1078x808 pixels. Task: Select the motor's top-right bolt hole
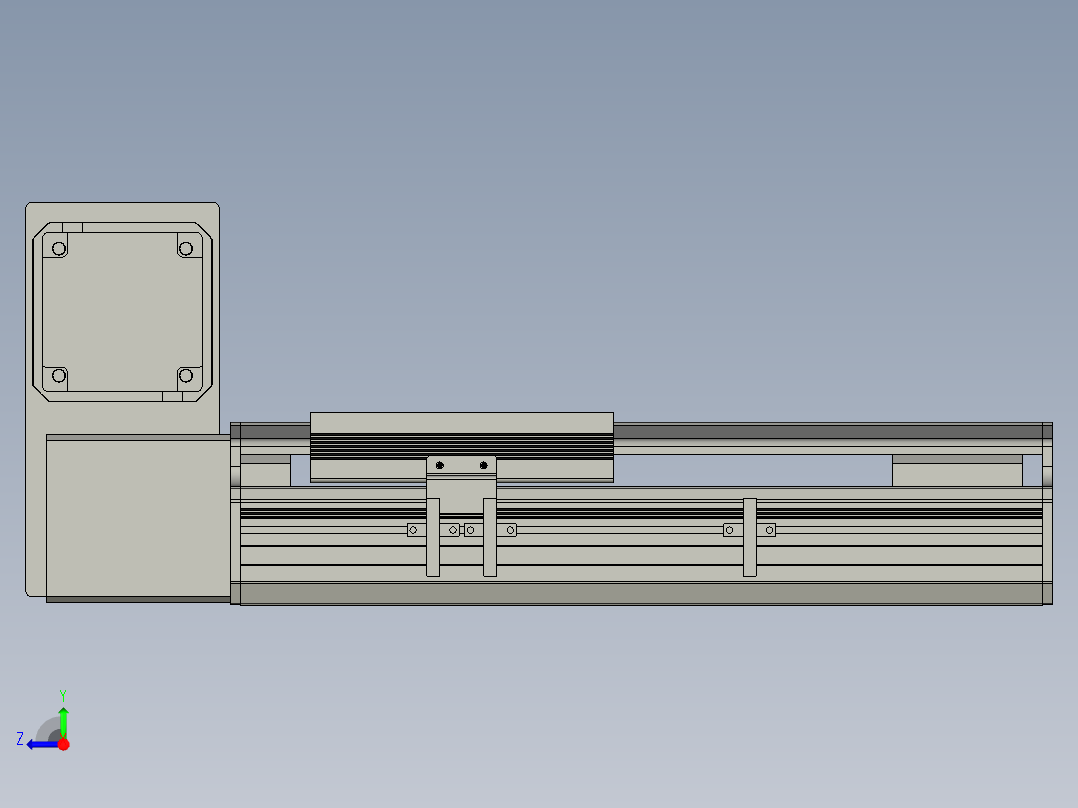(x=186, y=248)
